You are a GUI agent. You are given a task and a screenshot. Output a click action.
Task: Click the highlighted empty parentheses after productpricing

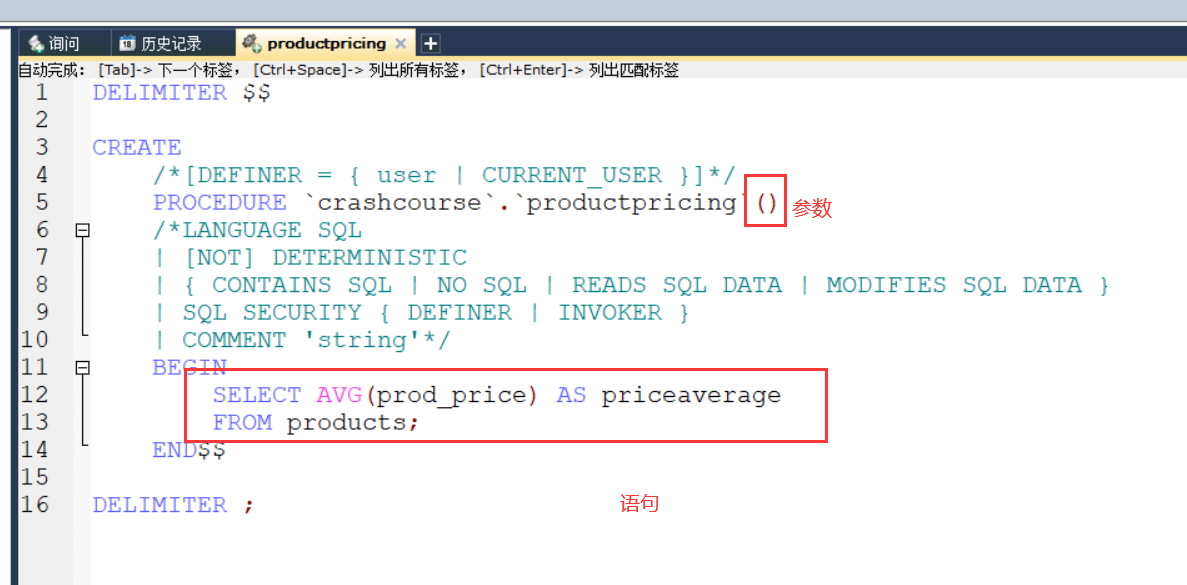765,201
